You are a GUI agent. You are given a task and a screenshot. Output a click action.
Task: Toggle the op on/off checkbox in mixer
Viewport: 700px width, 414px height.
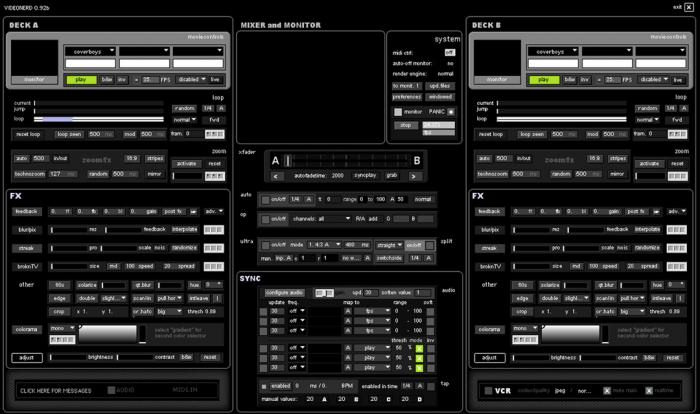266,219
